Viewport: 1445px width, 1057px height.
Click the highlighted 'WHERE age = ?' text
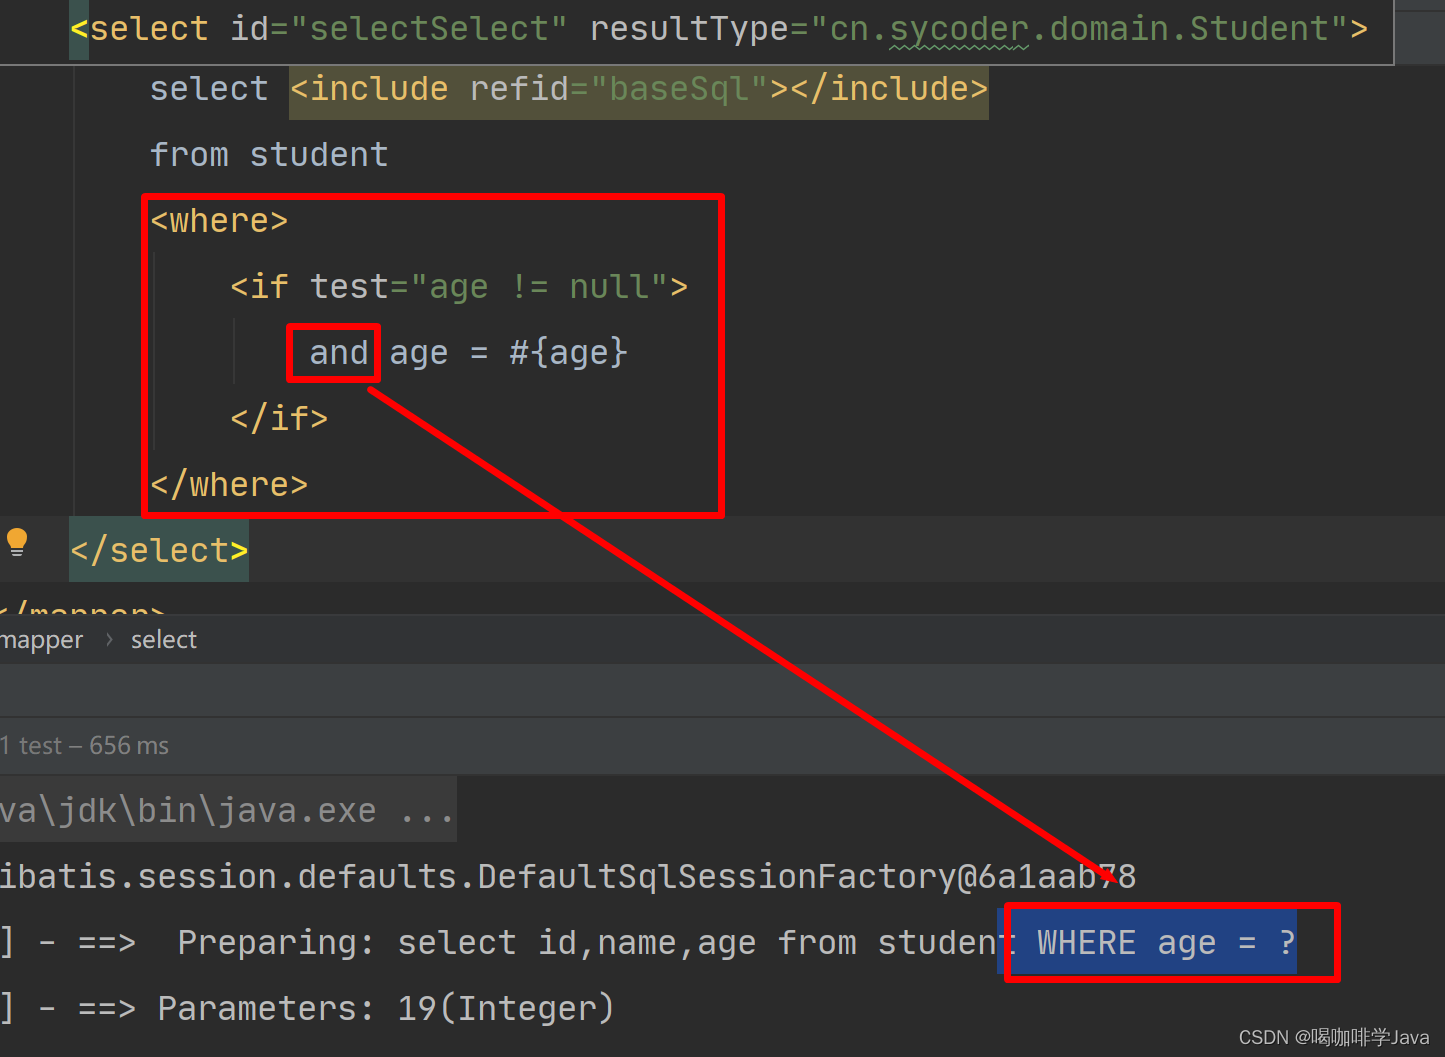(x=1166, y=943)
